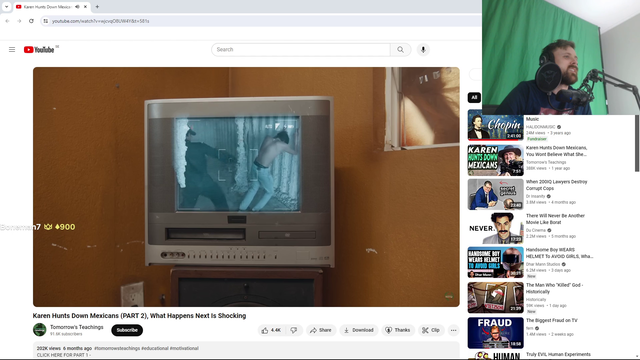Click the browser address bar URL

(x=101, y=21)
